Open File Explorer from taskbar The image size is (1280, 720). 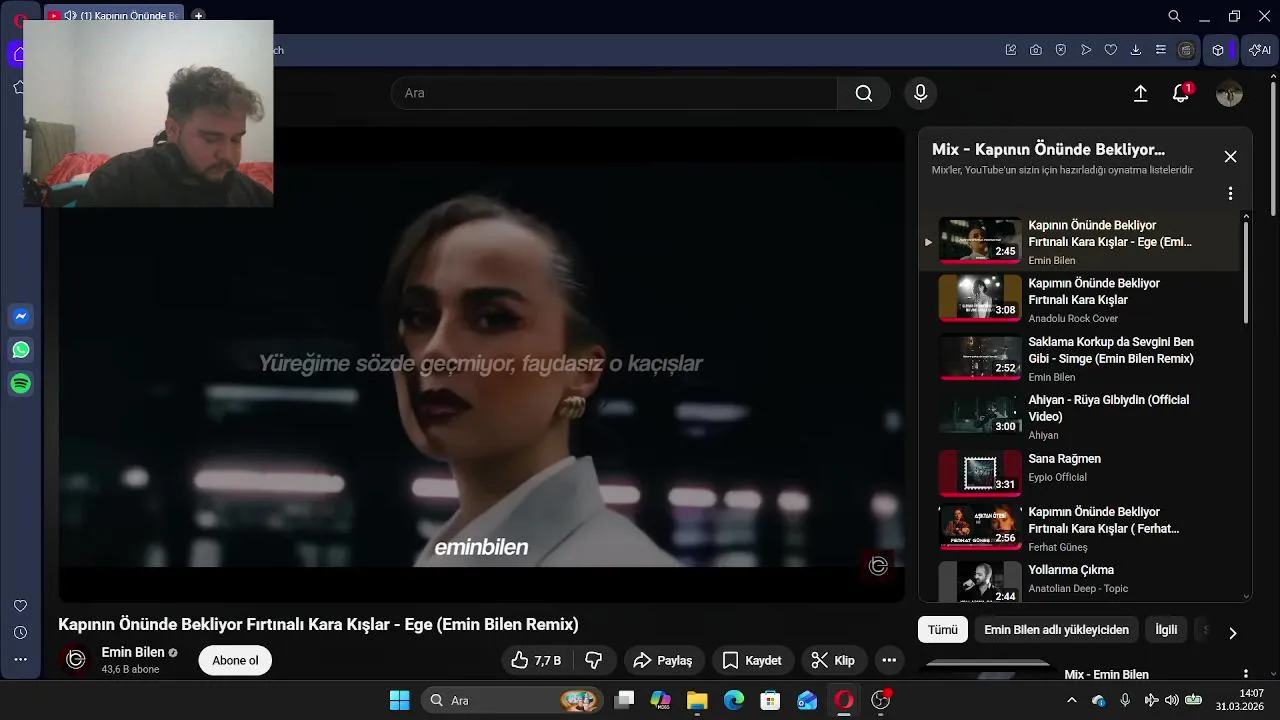(x=697, y=700)
